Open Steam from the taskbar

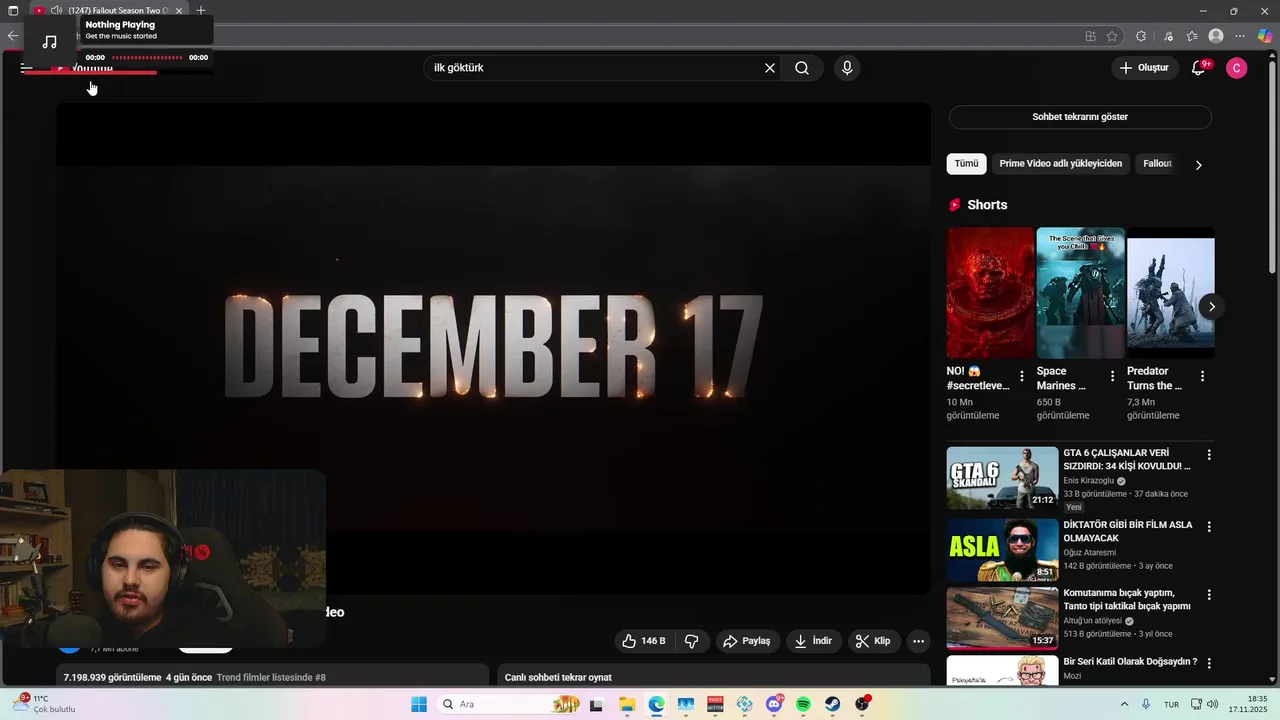[x=833, y=704]
